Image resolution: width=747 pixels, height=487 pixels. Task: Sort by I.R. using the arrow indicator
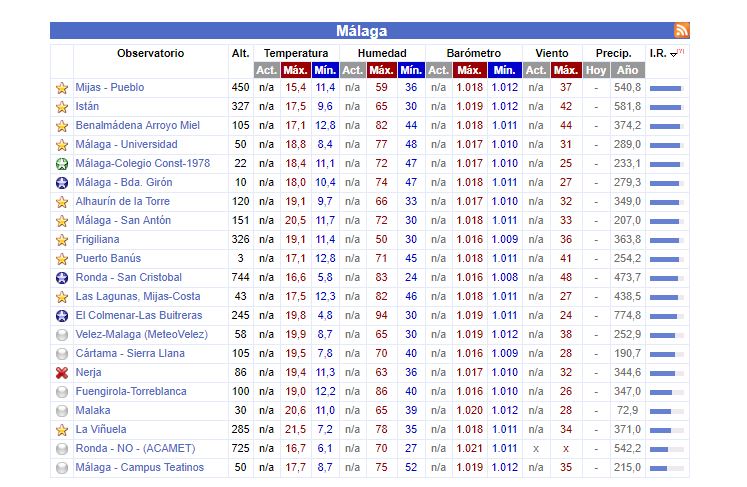coord(673,54)
